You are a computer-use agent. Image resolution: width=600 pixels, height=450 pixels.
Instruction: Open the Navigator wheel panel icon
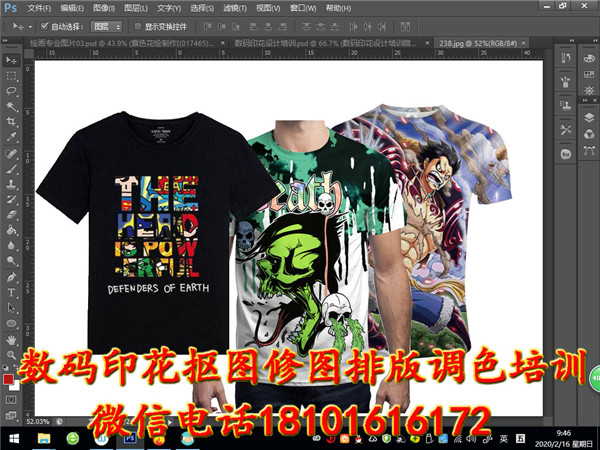[589, 90]
